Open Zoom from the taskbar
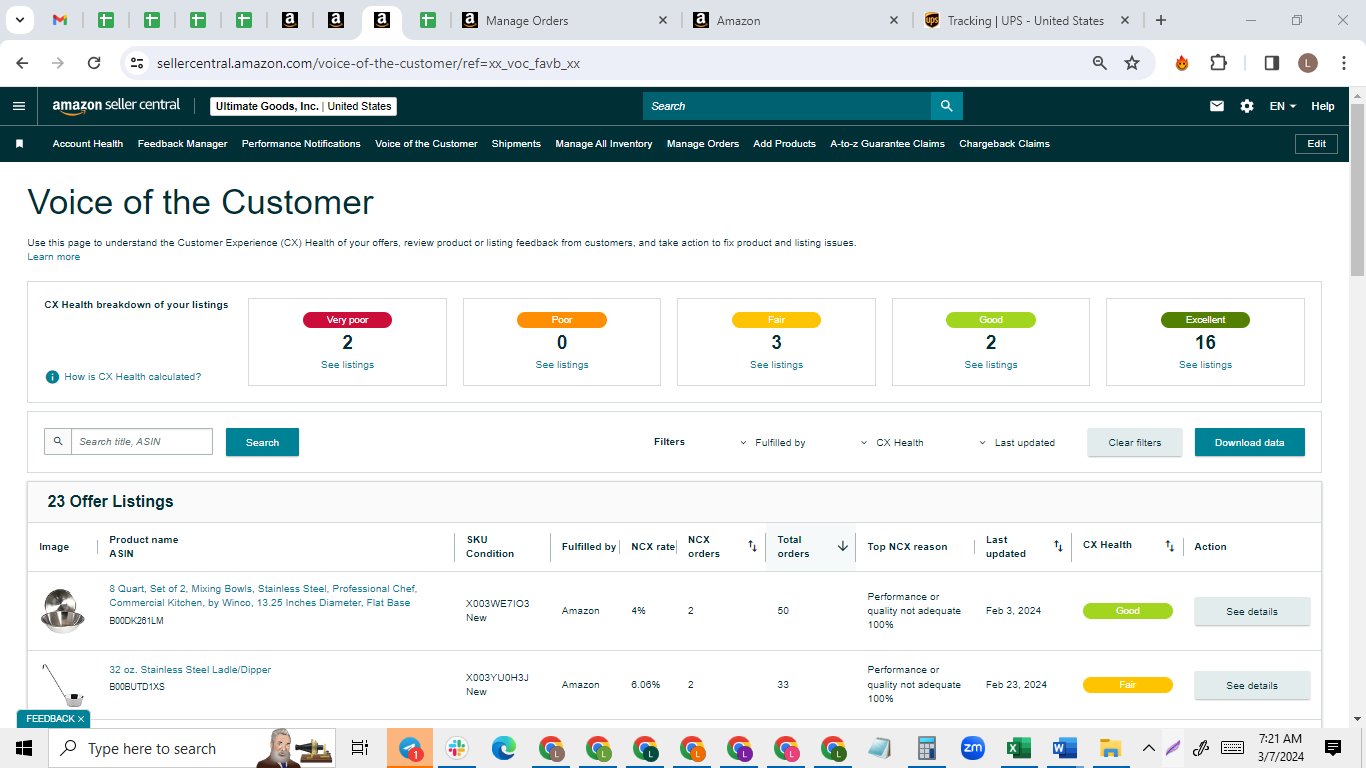This screenshot has width=1366, height=768. [x=972, y=748]
